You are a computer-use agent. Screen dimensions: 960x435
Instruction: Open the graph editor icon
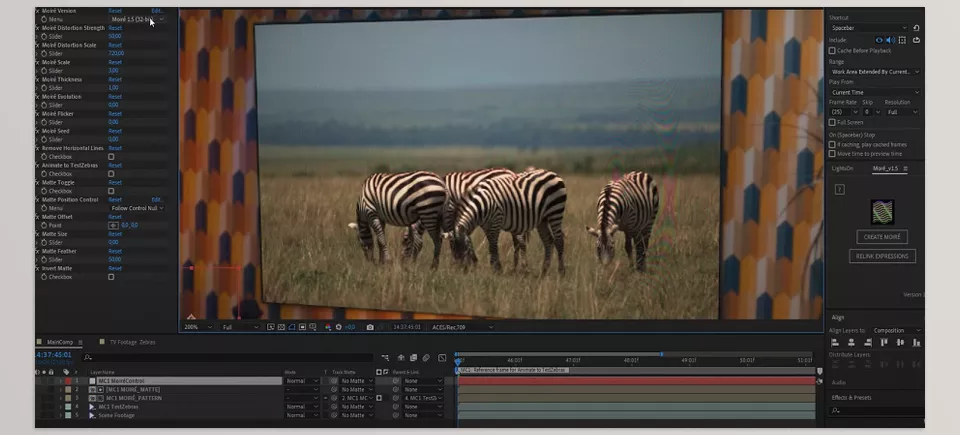coord(442,358)
